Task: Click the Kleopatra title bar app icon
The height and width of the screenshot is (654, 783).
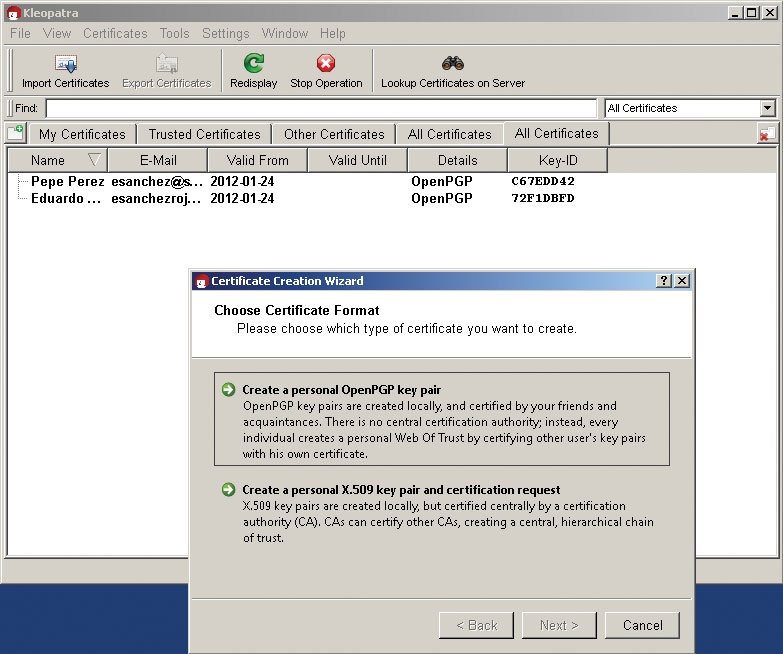Action: coord(13,13)
